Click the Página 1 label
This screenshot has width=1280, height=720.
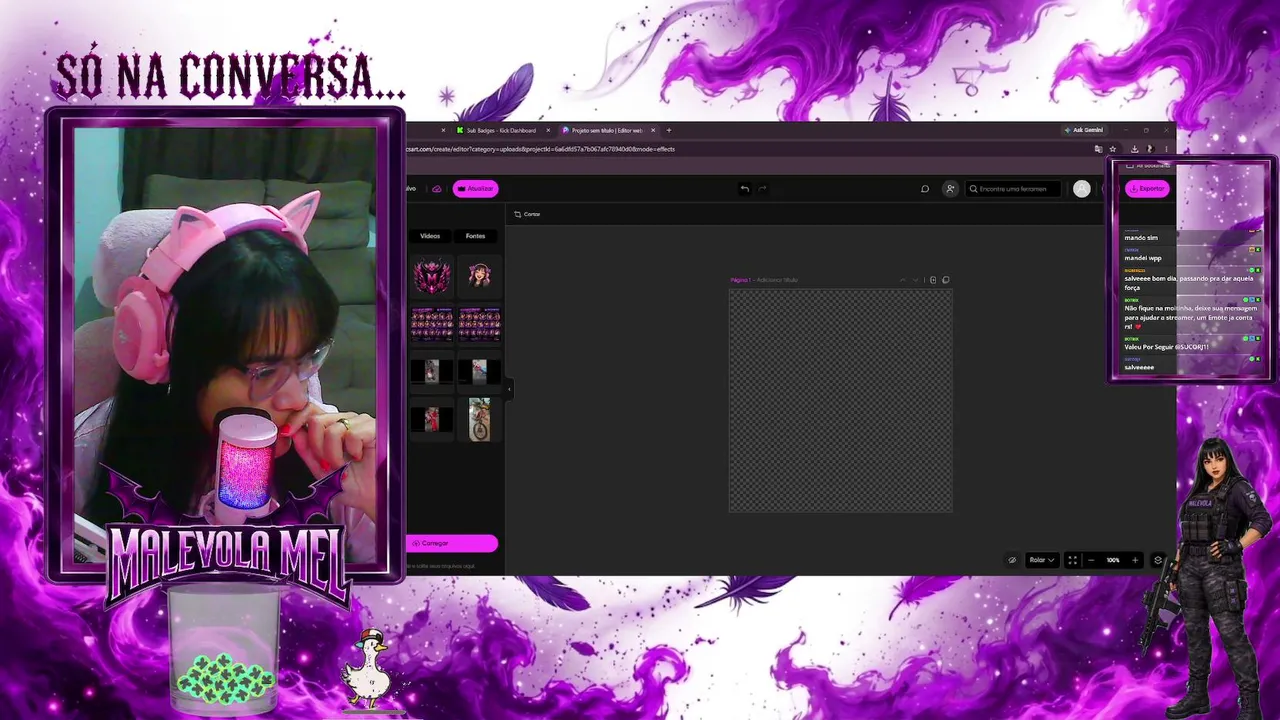click(741, 280)
